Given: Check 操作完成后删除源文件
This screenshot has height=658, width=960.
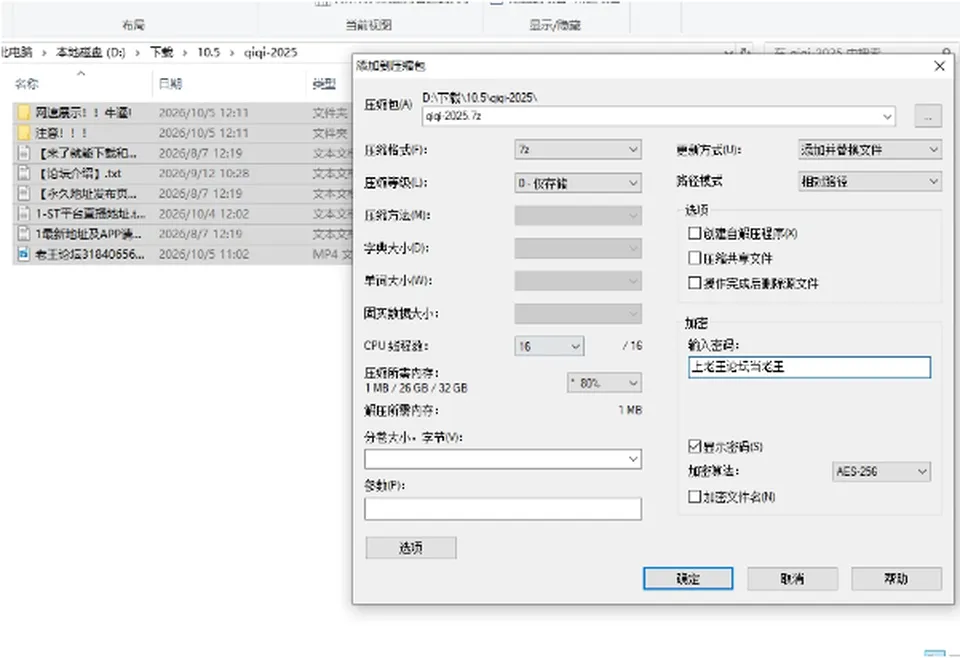Looking at the screenshot, I should pos(694,283).
